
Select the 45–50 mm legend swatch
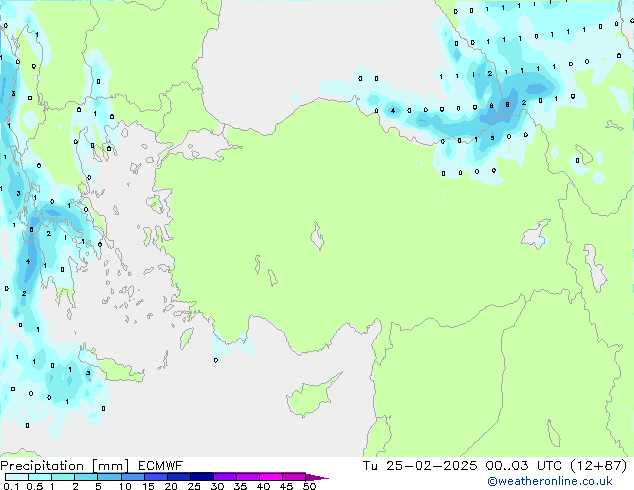294,477
